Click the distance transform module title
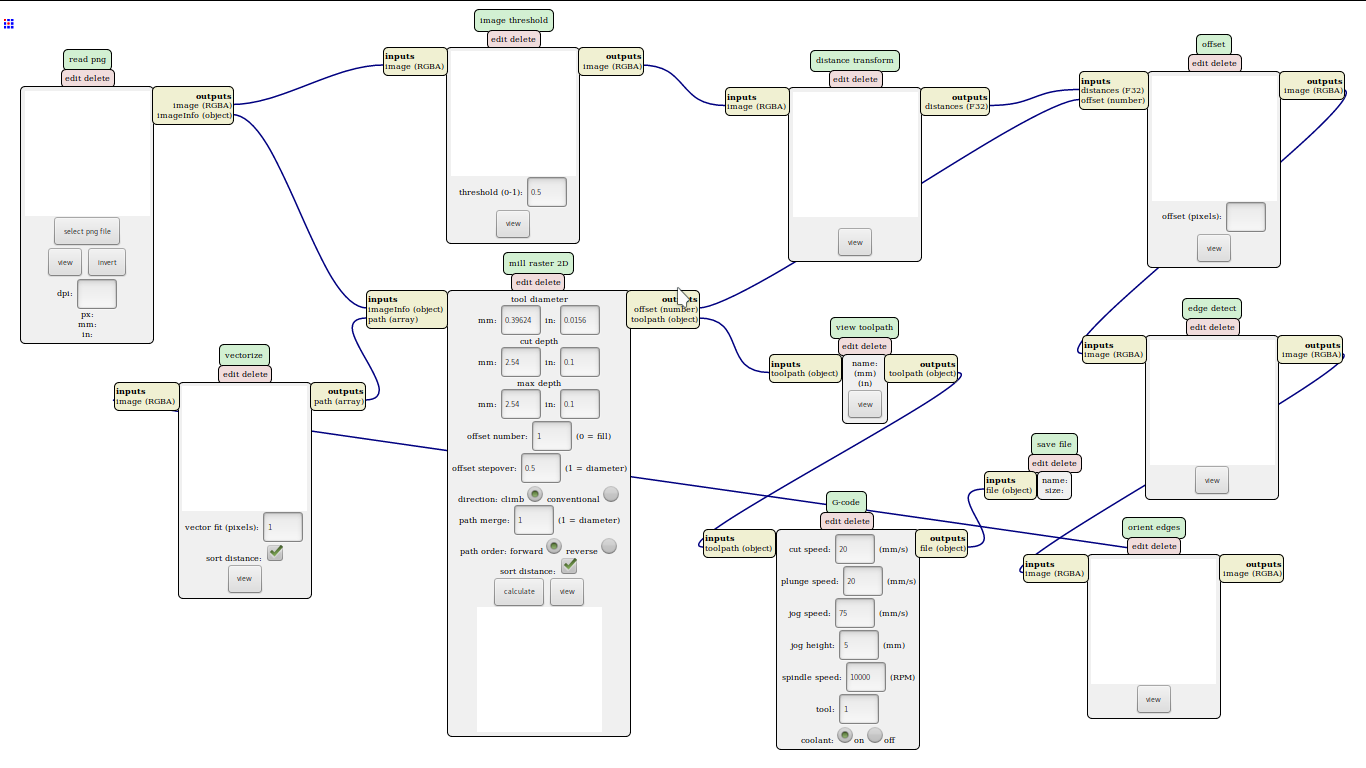This screenshot has height=768, width=1366. point(855,60)
